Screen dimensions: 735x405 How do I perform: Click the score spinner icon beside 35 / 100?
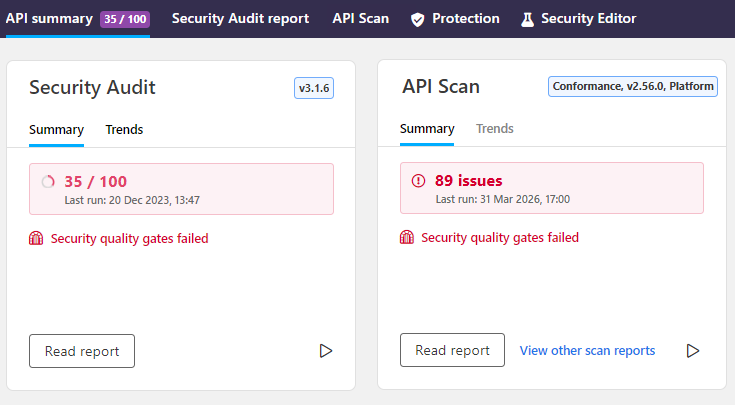48,182
